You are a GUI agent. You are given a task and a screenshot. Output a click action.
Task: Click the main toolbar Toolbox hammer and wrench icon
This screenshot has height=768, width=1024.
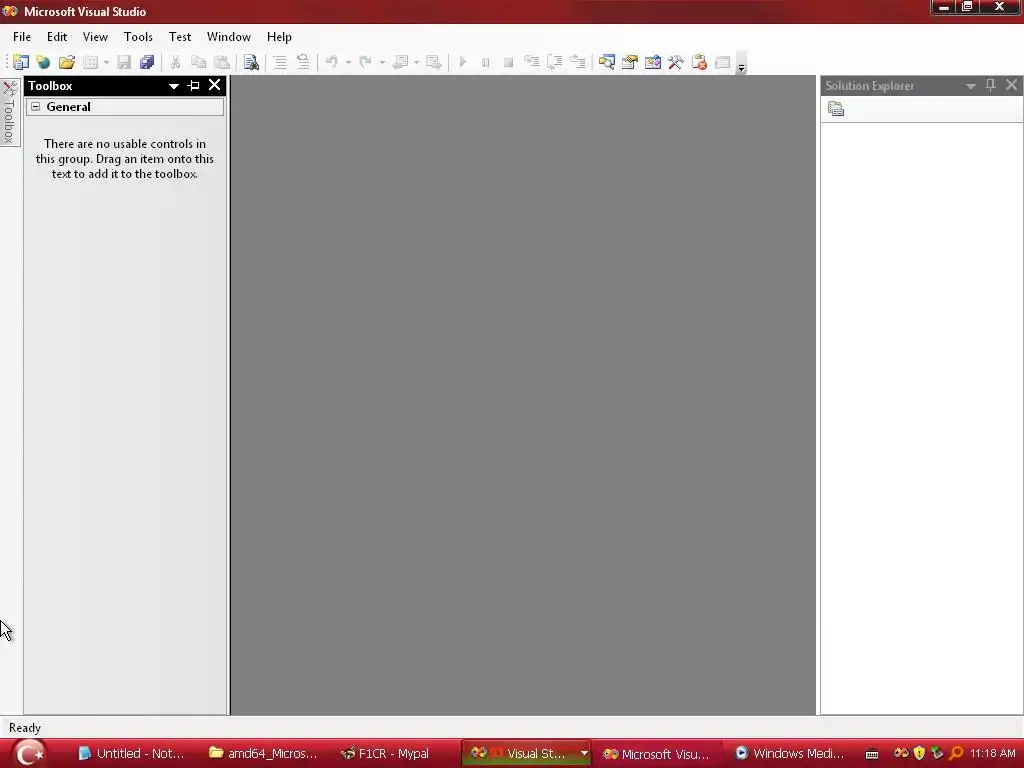(x=676, y=62)
